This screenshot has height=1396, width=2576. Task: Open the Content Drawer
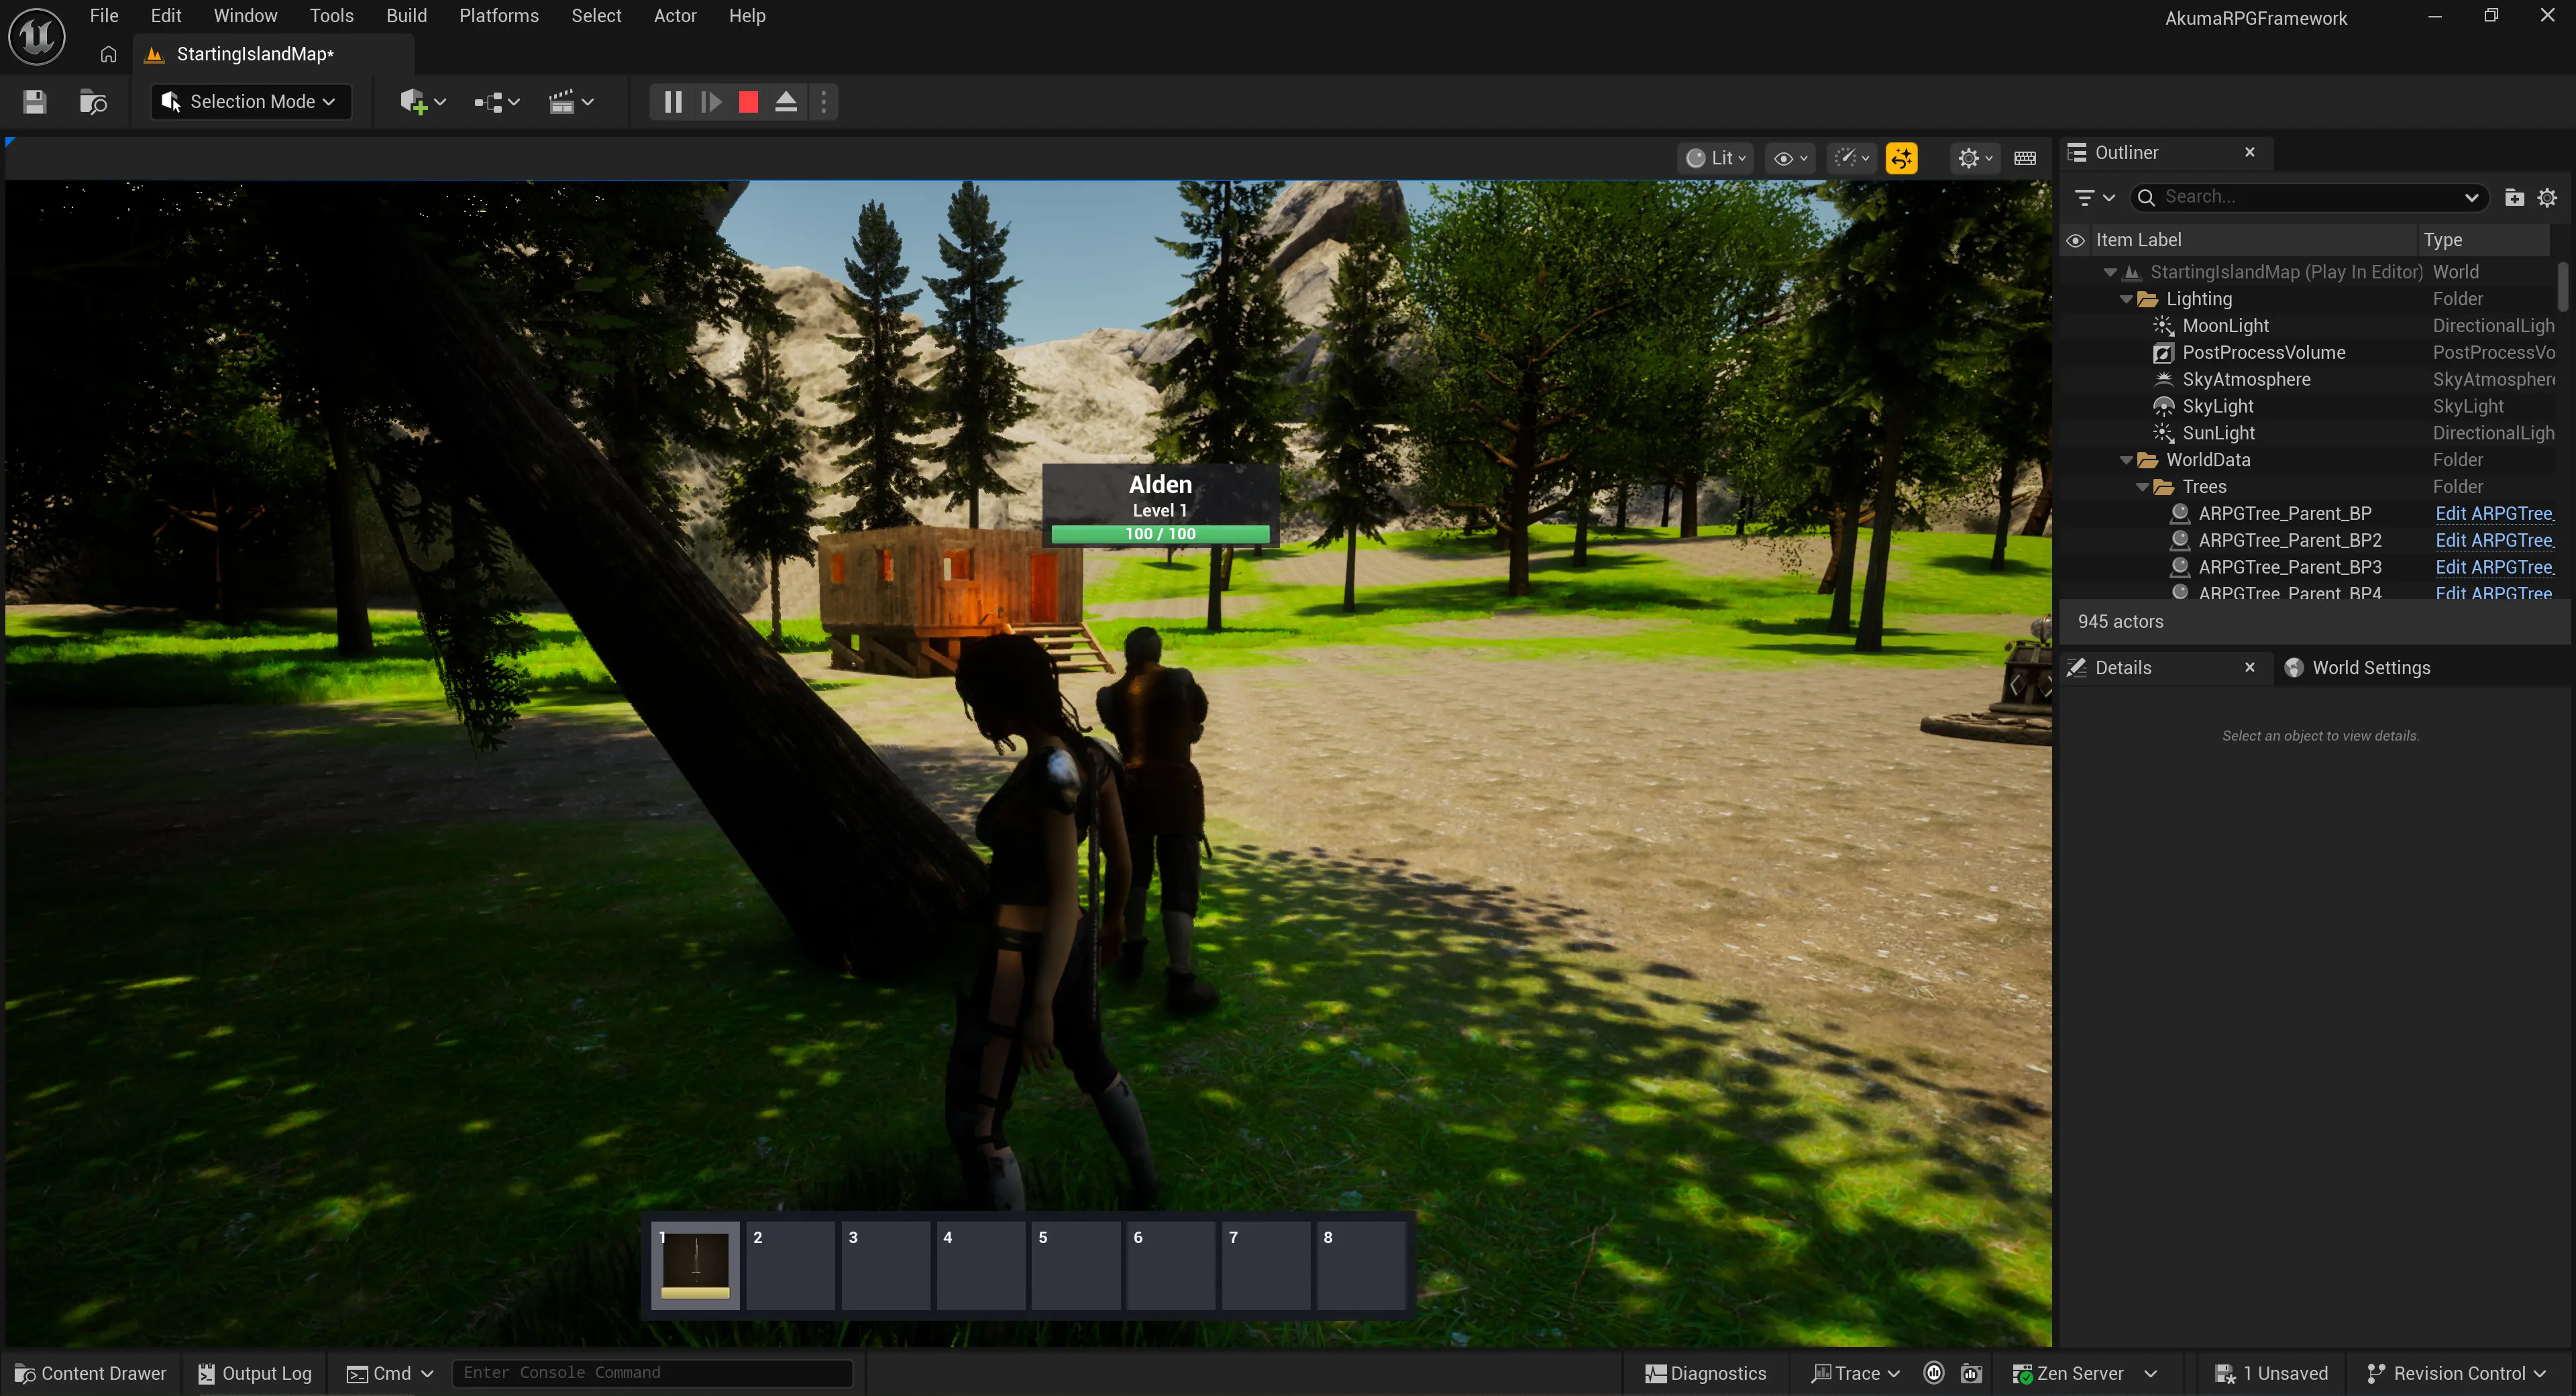pos(91,1373)
